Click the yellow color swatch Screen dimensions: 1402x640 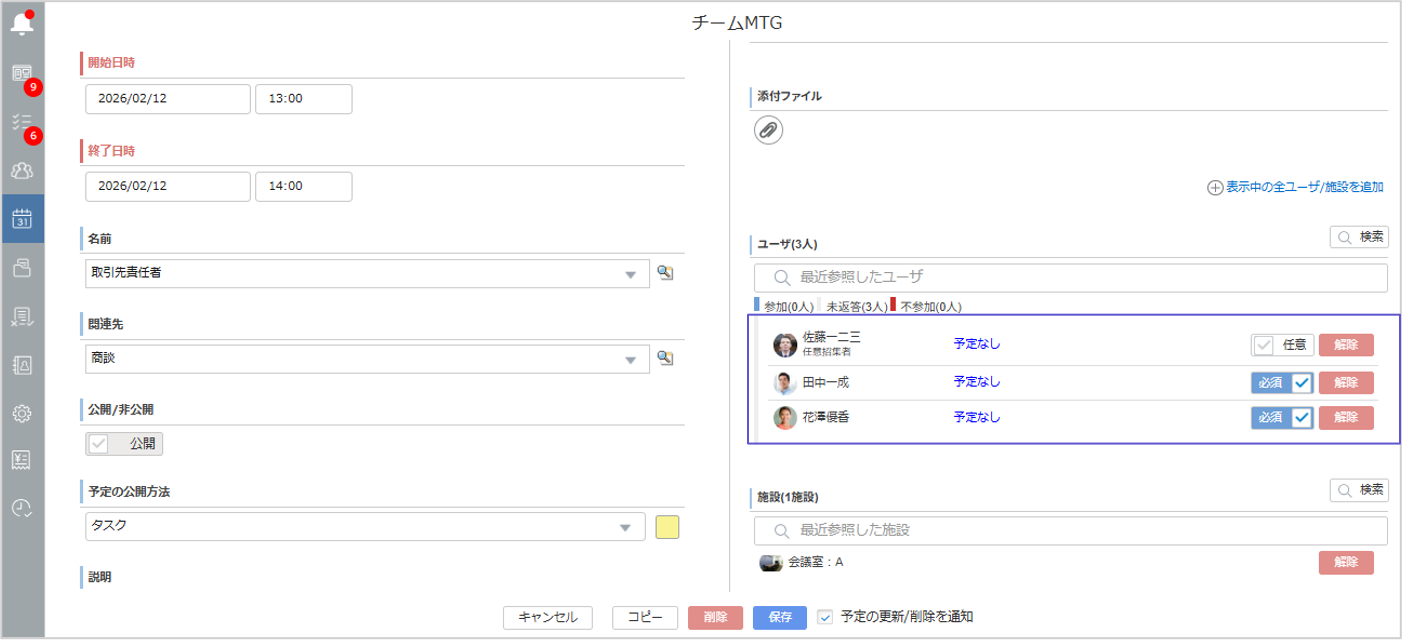(667, 527)
